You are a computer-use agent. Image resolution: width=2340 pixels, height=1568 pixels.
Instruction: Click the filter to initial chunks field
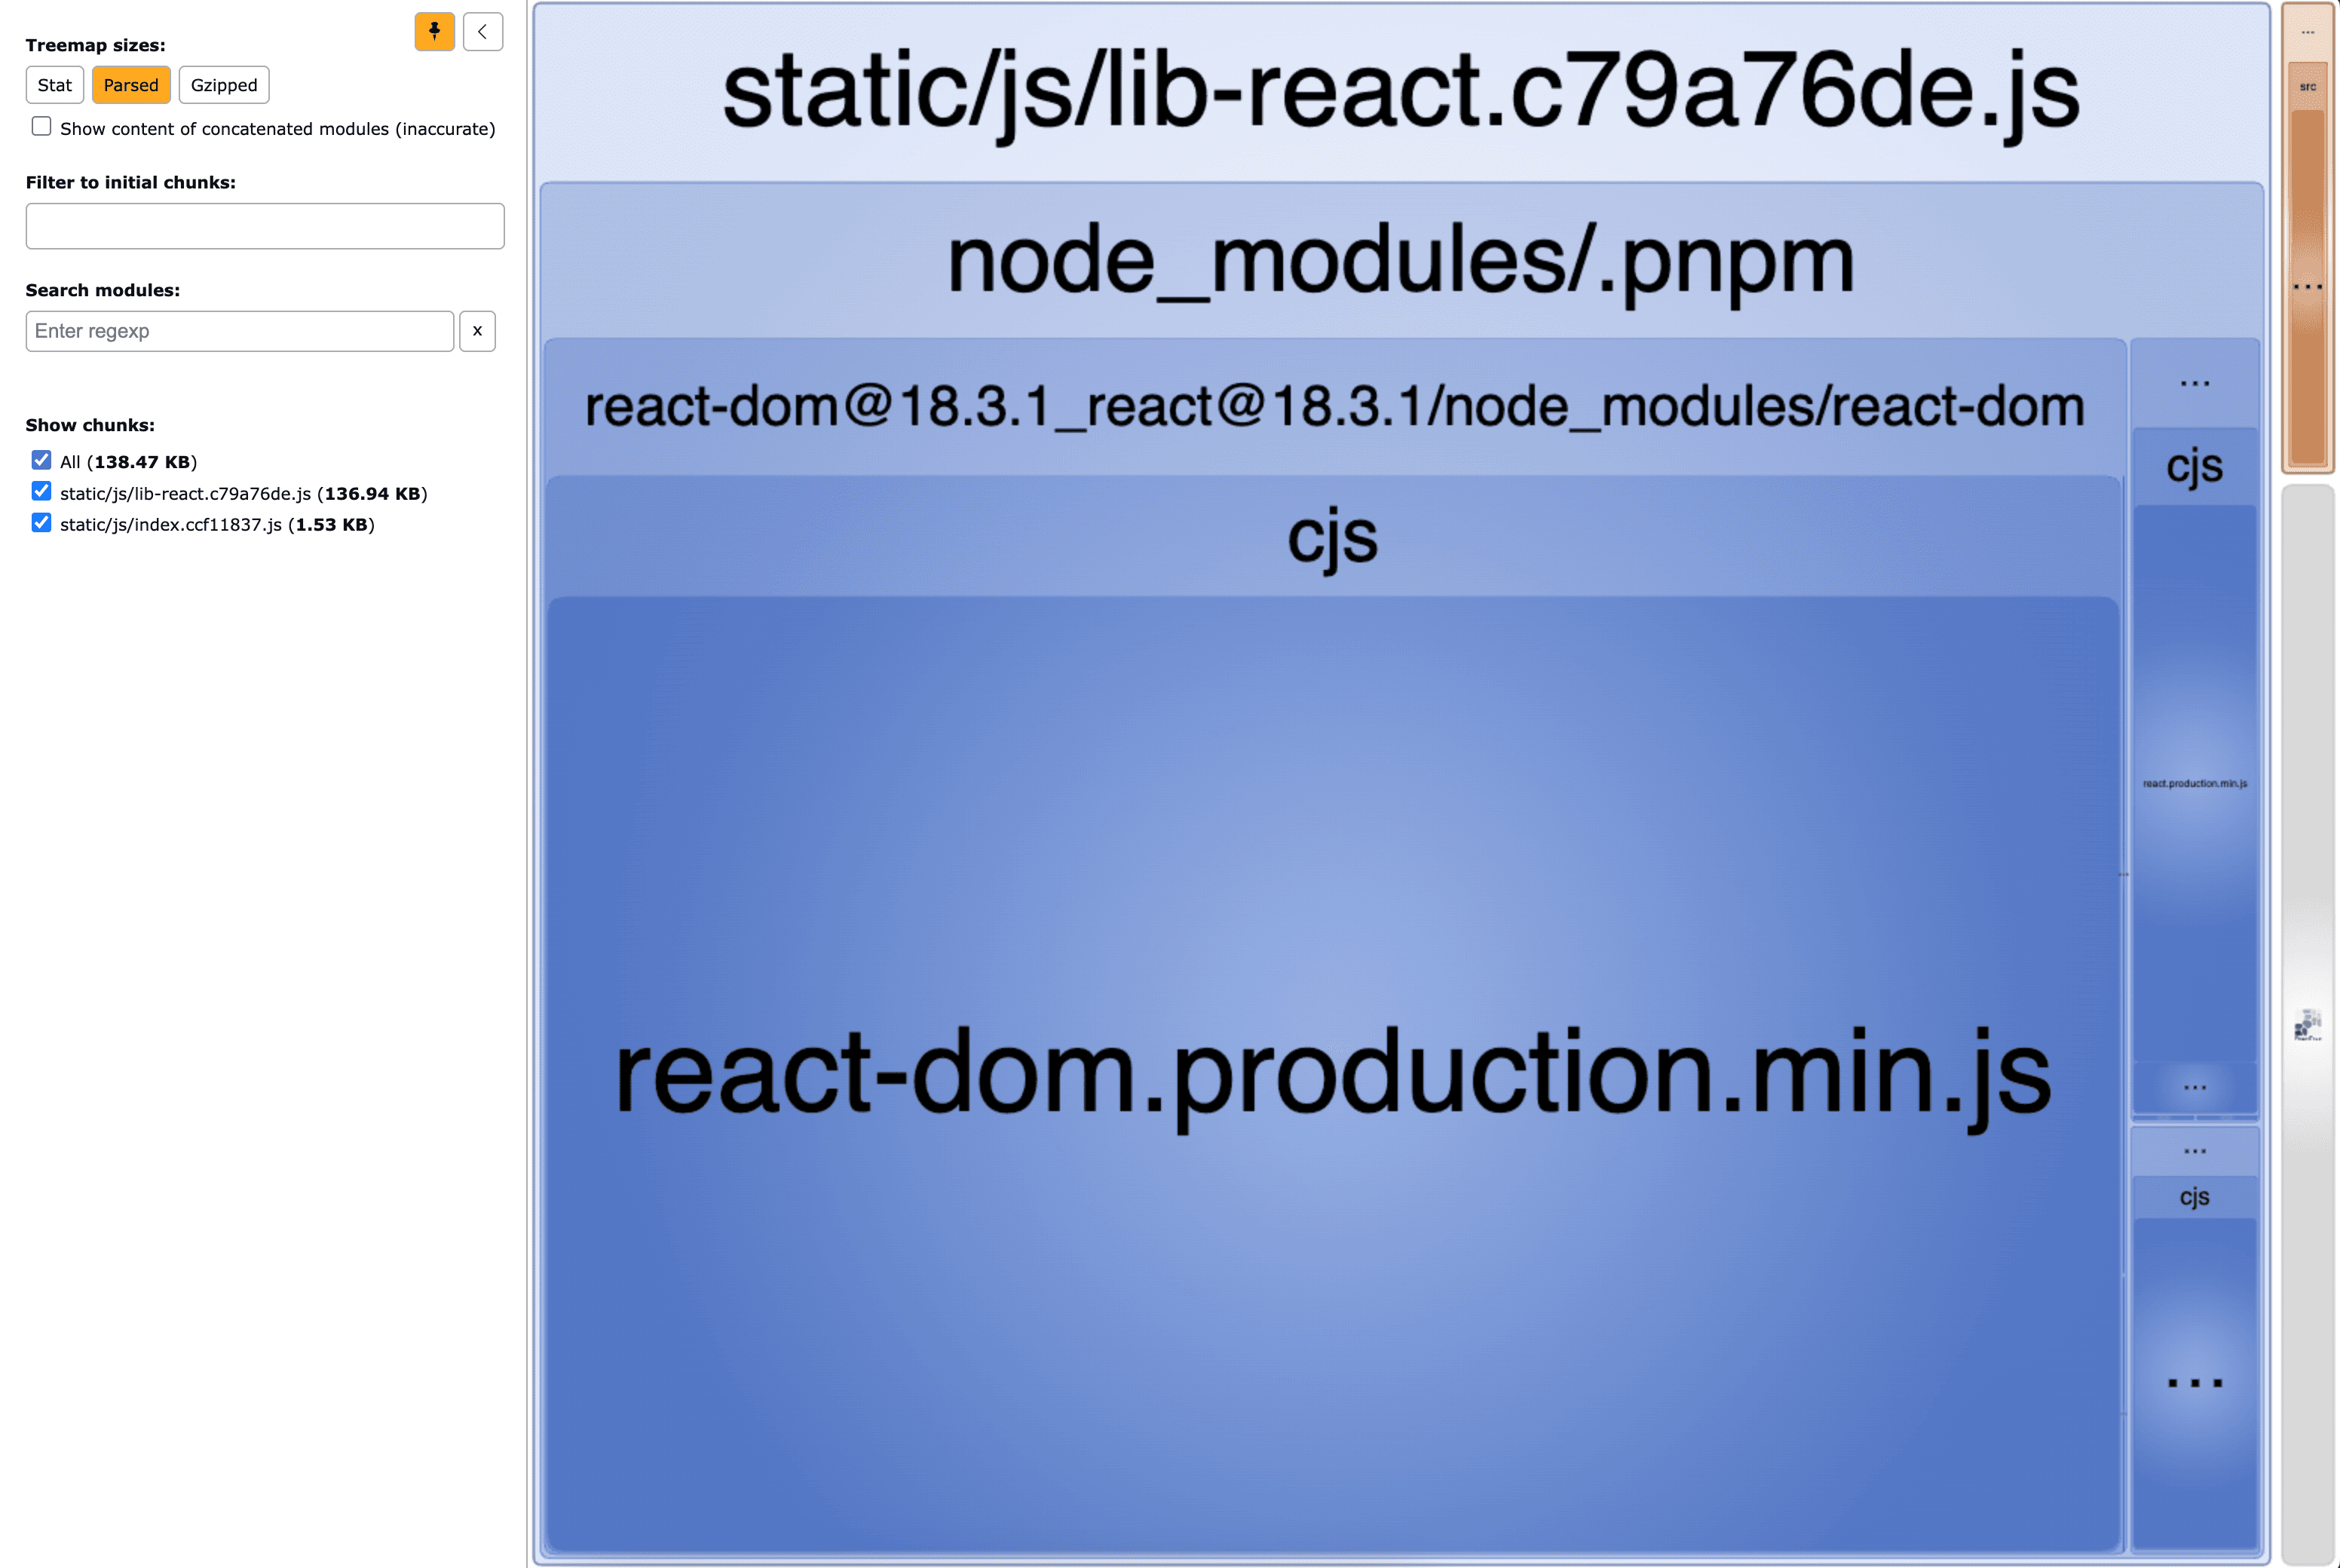(265, 226)
